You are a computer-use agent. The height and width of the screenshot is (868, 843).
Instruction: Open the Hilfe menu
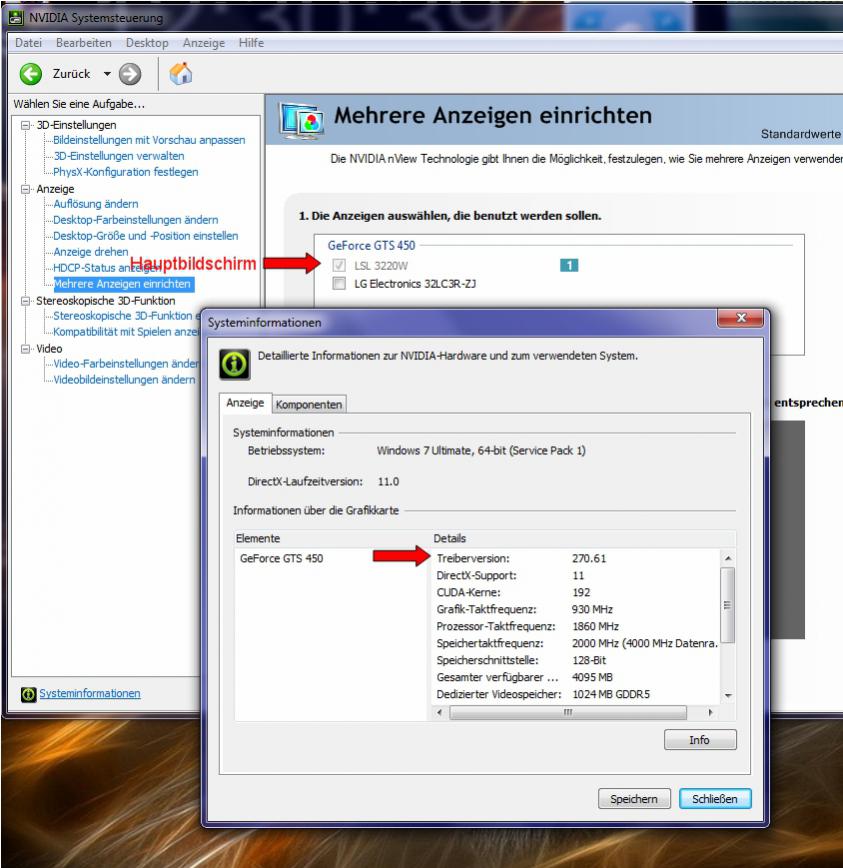[x=251, y=43]
